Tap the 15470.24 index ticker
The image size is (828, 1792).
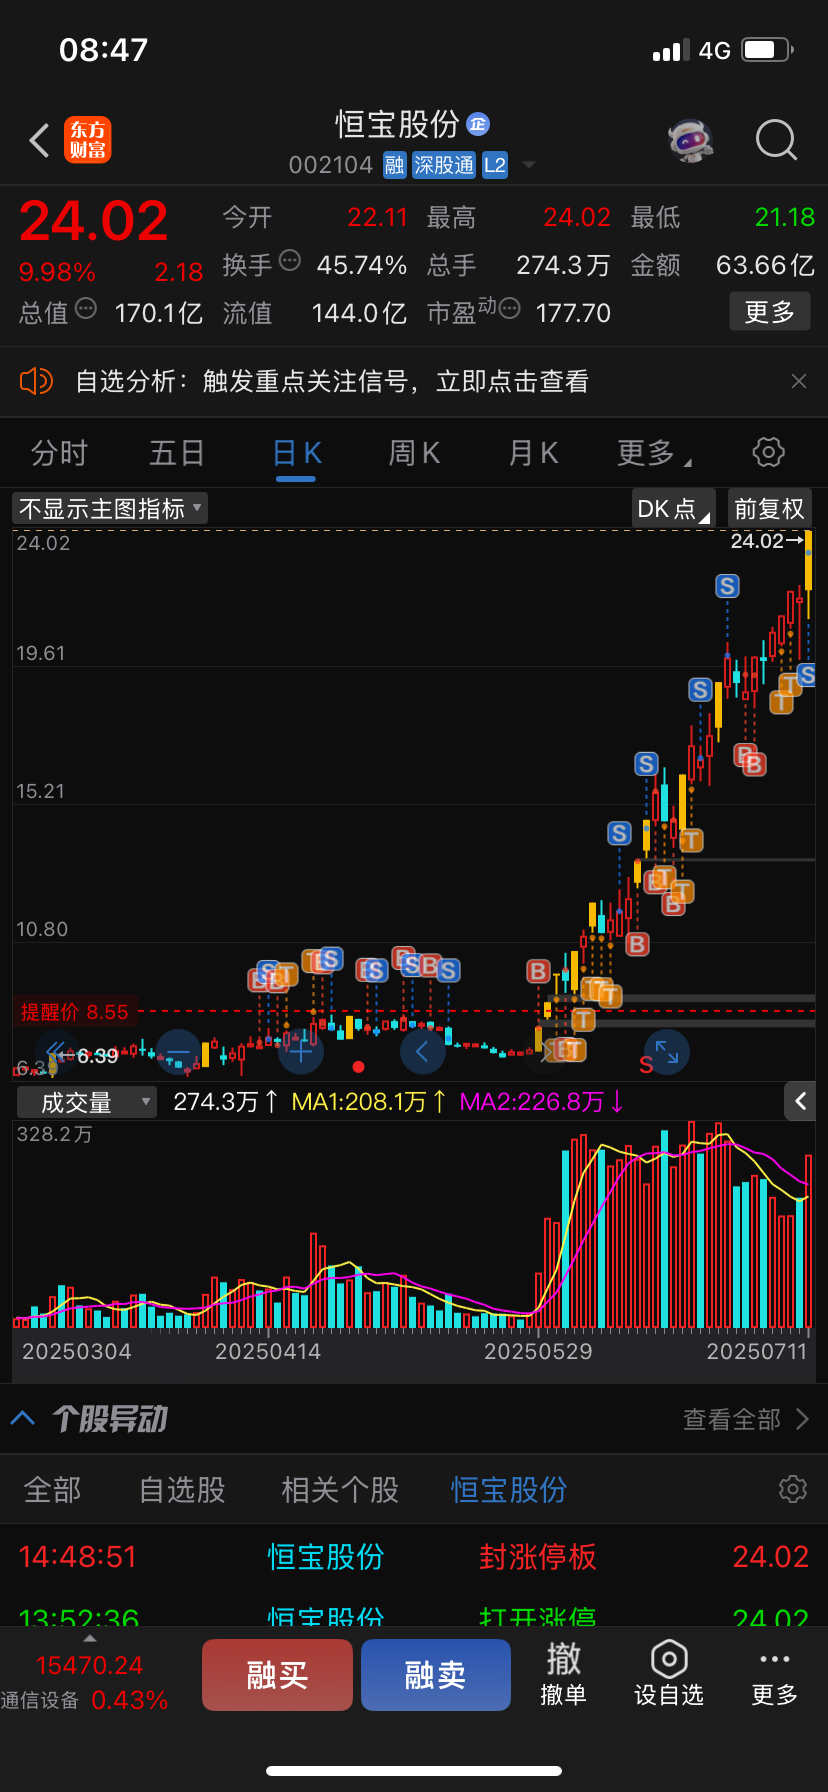tap(89, 1666)
